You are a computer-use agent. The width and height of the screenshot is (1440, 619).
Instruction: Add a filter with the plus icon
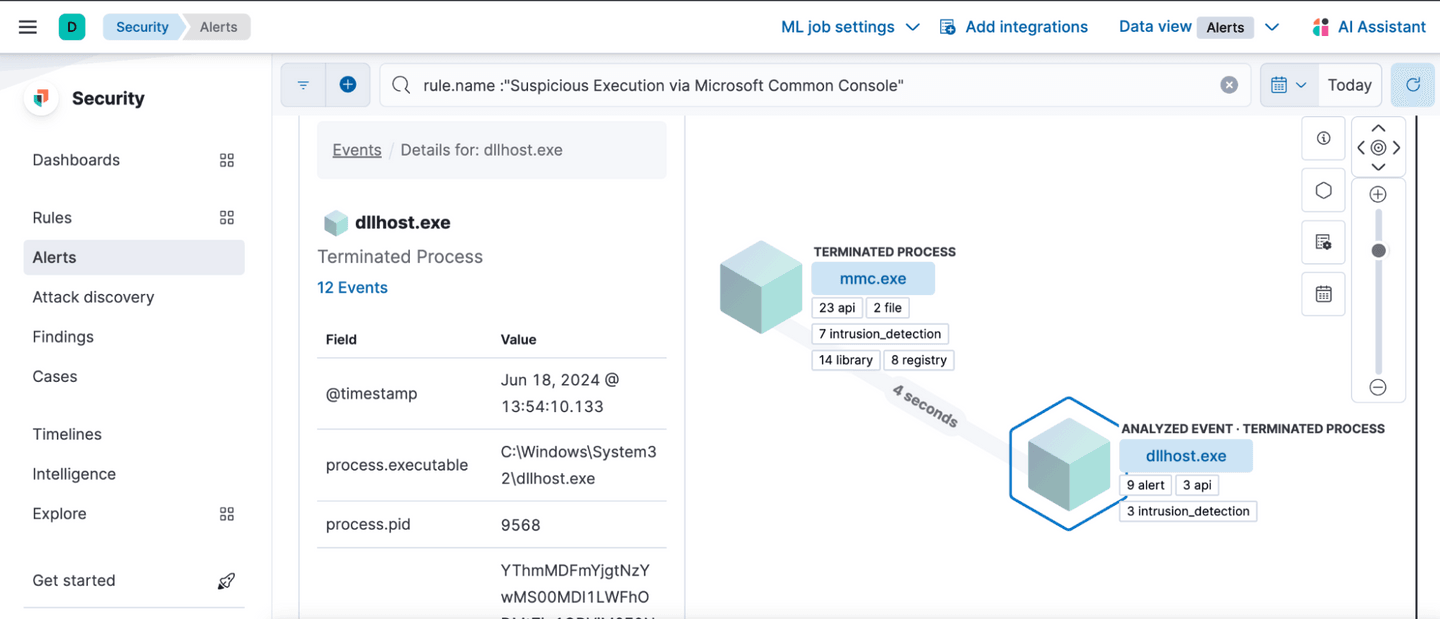[348, 85]
